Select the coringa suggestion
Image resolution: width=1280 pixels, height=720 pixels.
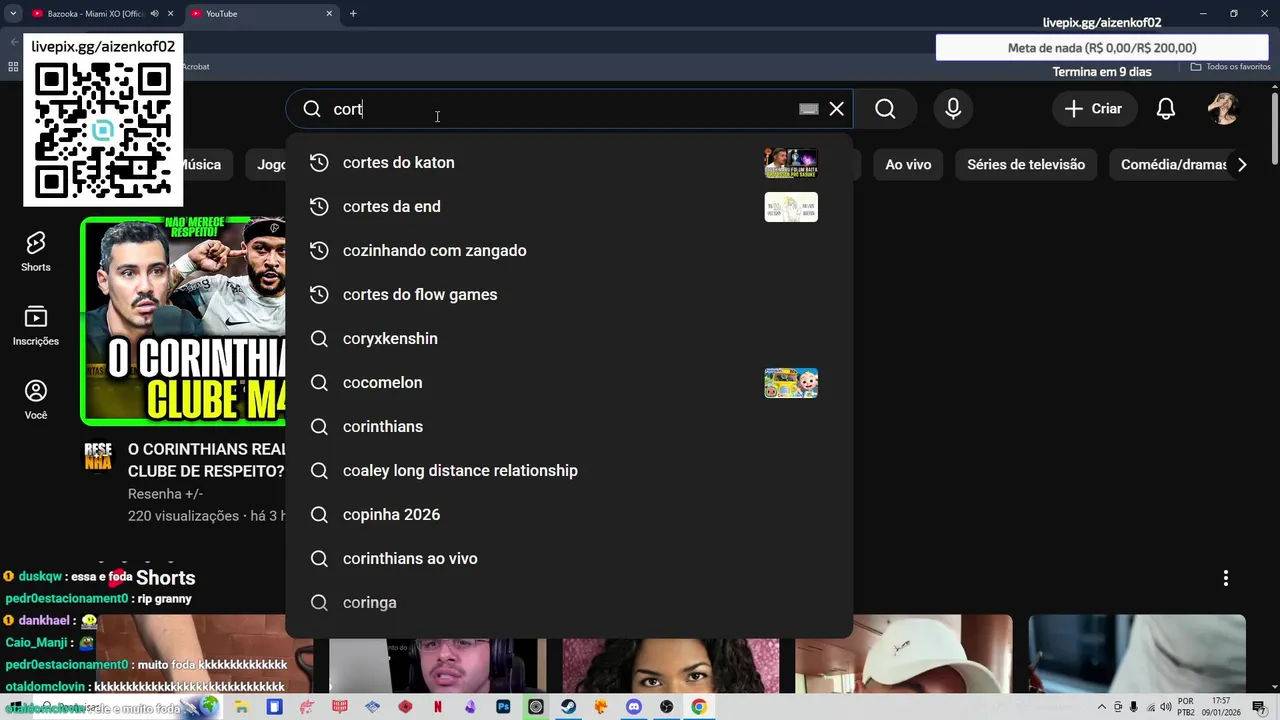click(569, 603)
